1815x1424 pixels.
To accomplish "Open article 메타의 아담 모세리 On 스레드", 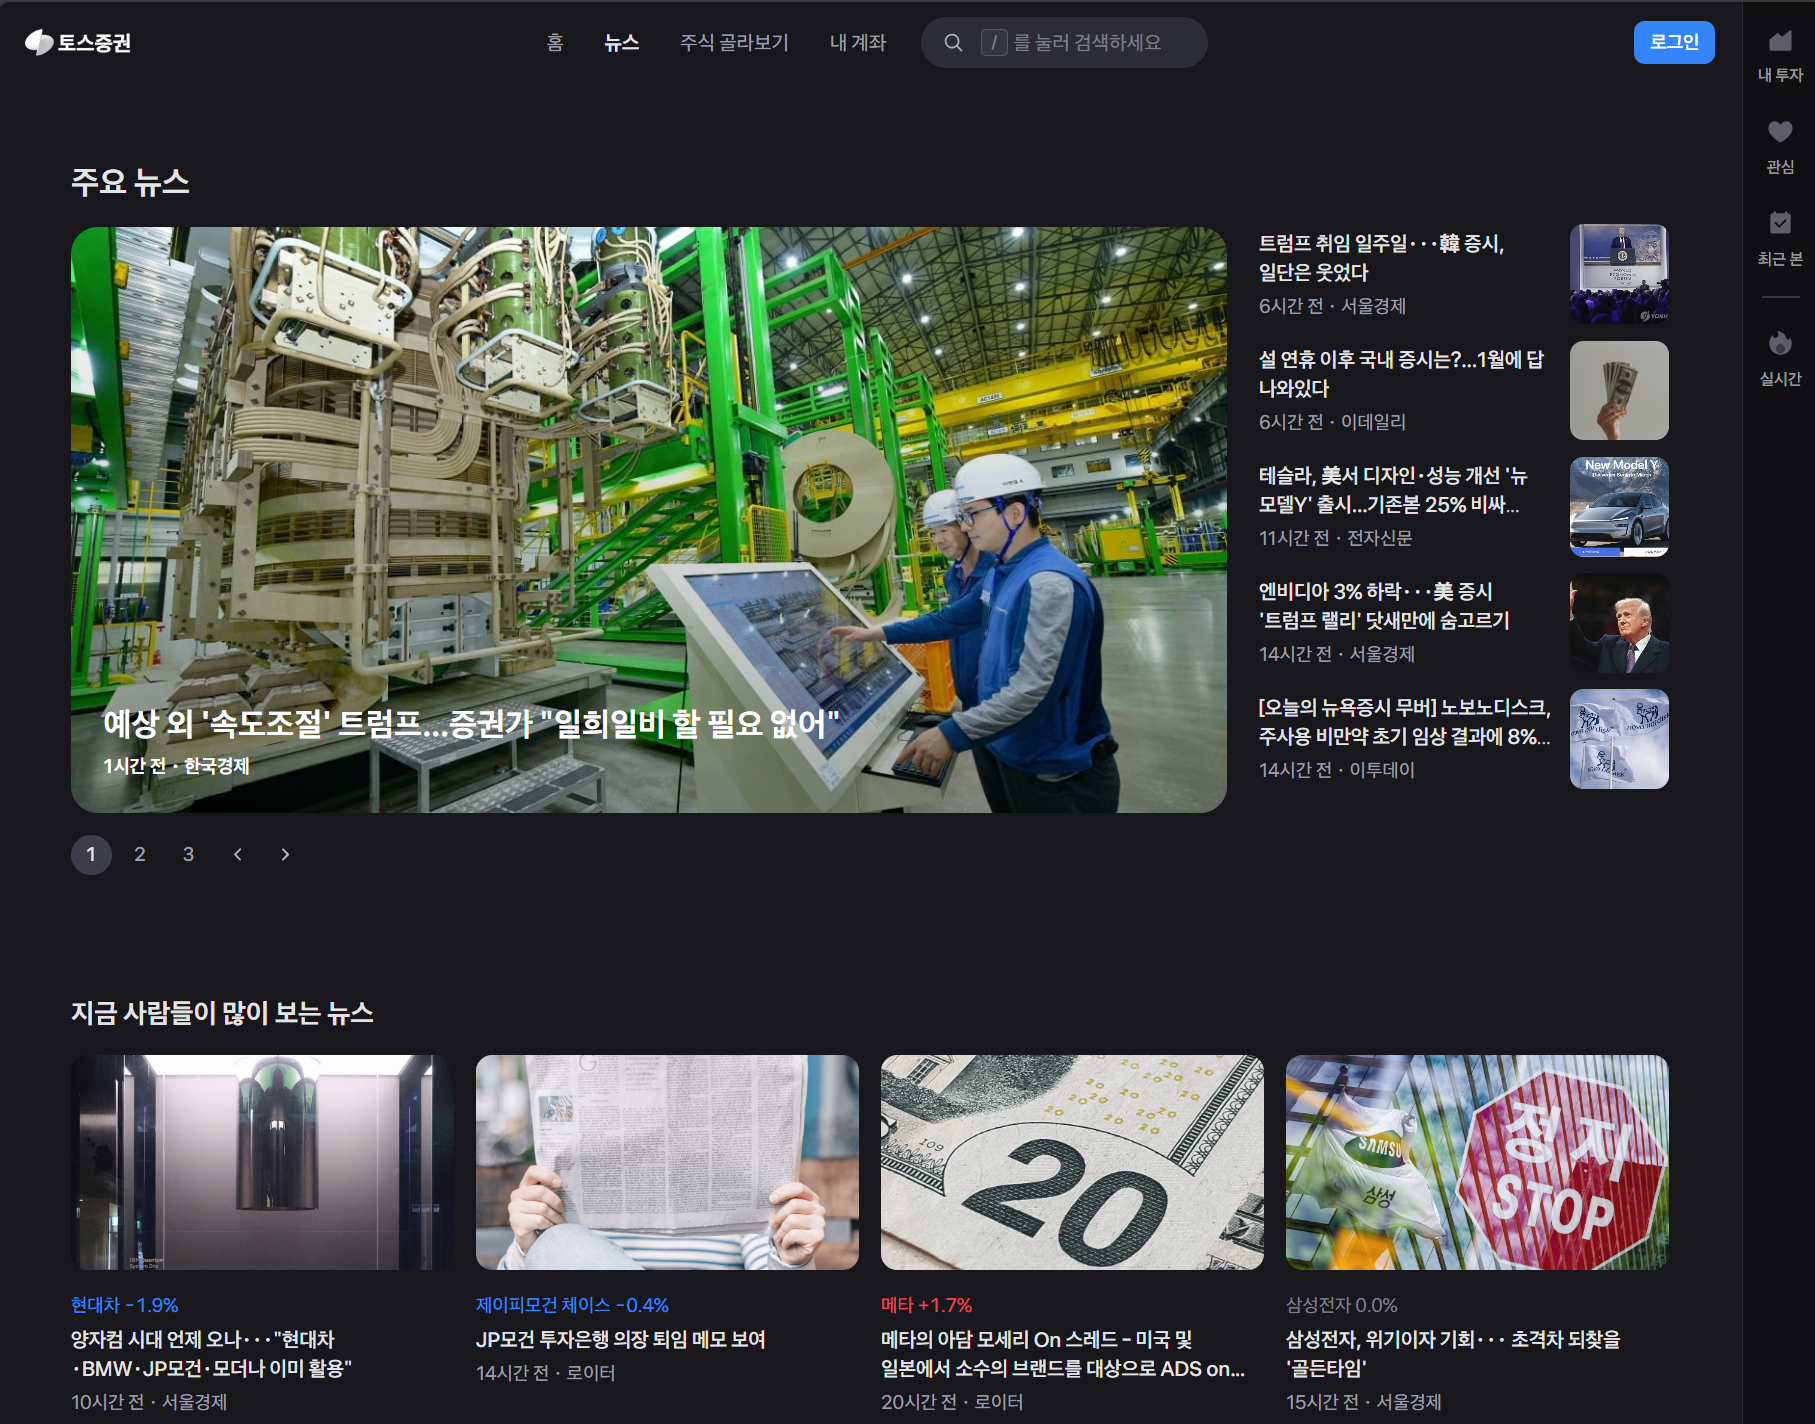I will (1063, 1353).
